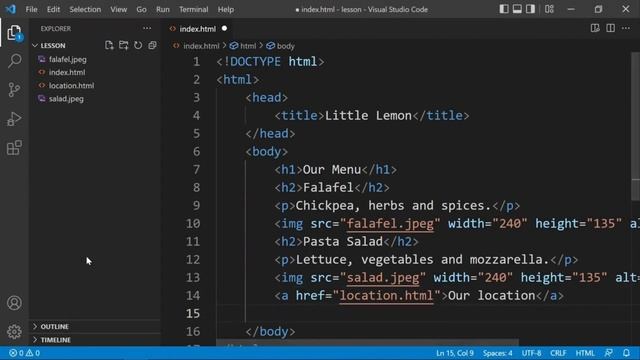Open the Manage gear menu
This screenshot has height=360, width=640.
(14, 331)
